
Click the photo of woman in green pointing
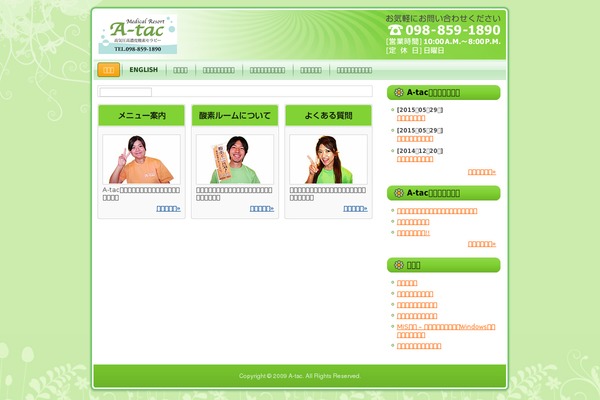tap(328, 159)
